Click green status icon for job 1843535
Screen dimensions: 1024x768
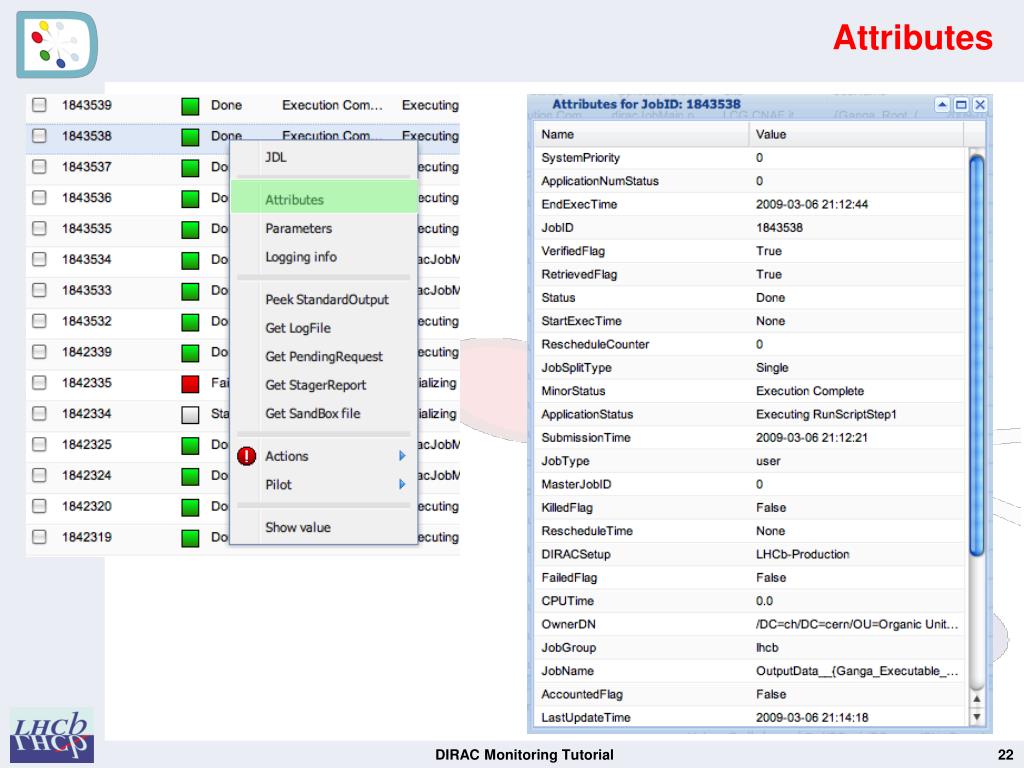[x=190, y=229]
